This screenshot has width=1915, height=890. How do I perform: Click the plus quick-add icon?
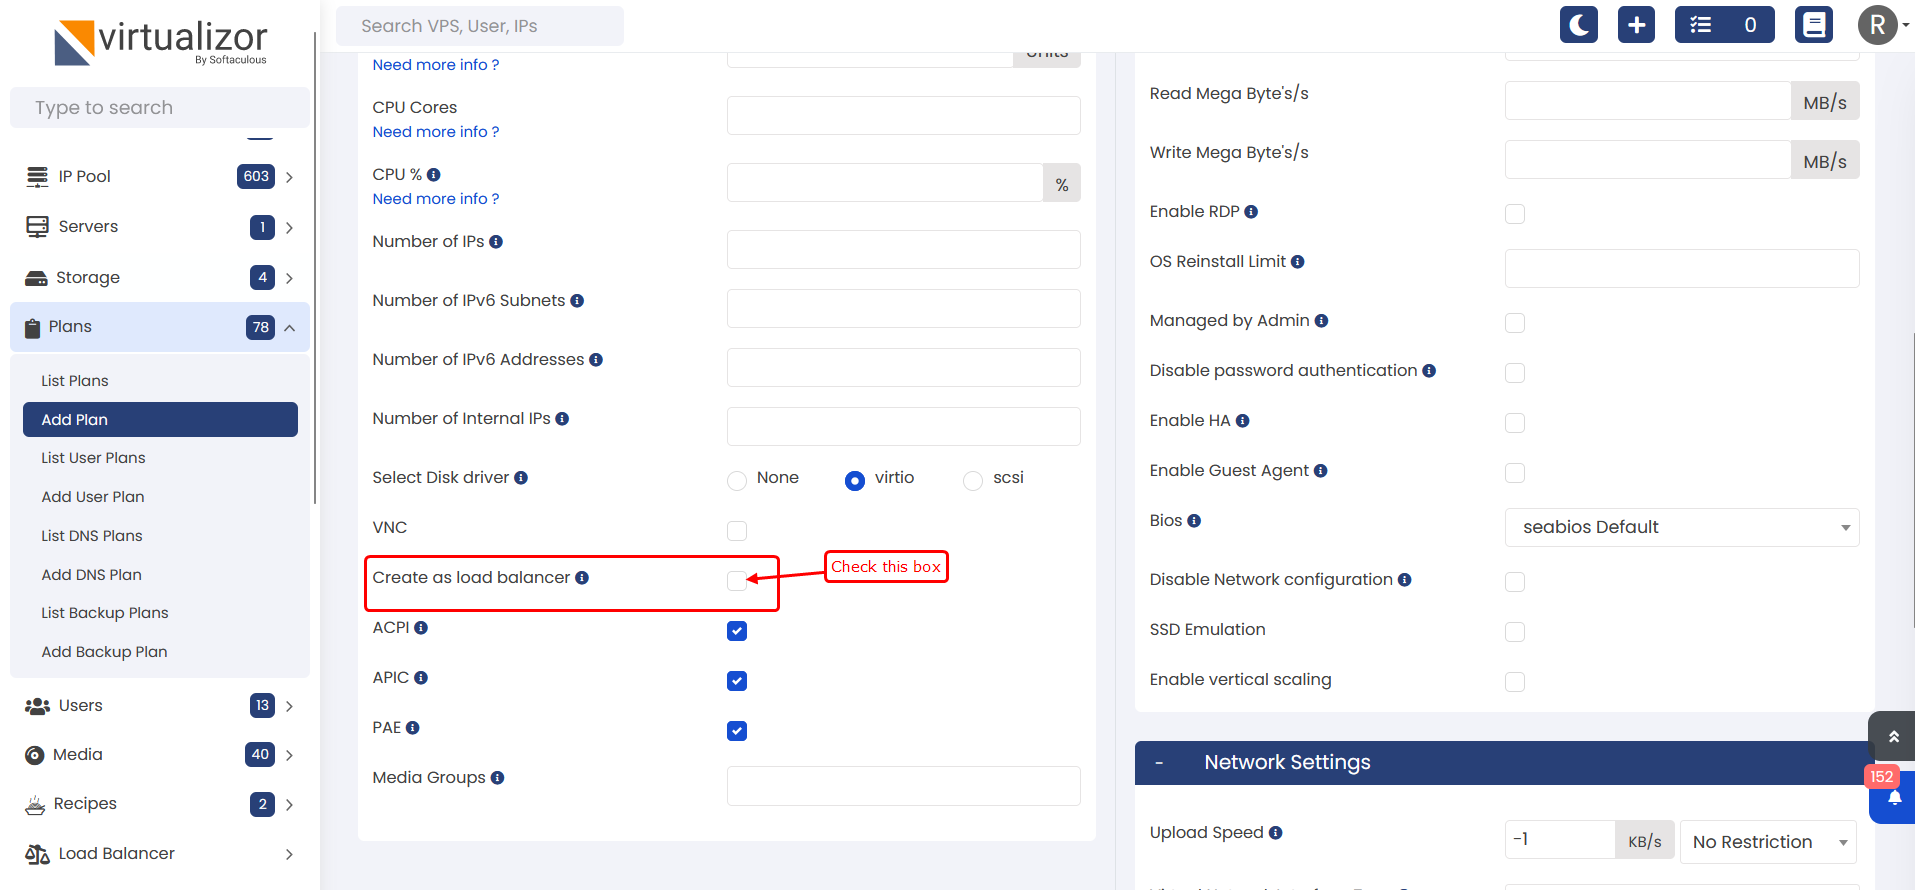click(1636, 25)
